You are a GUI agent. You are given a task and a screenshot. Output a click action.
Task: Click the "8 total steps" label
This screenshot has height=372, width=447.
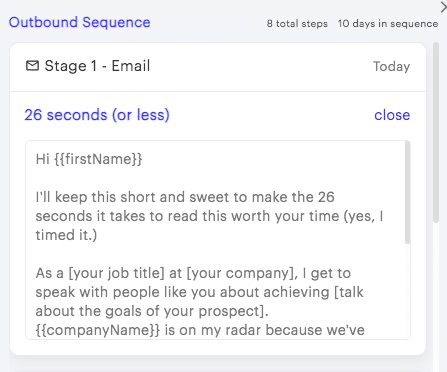[x=297, y=24]
